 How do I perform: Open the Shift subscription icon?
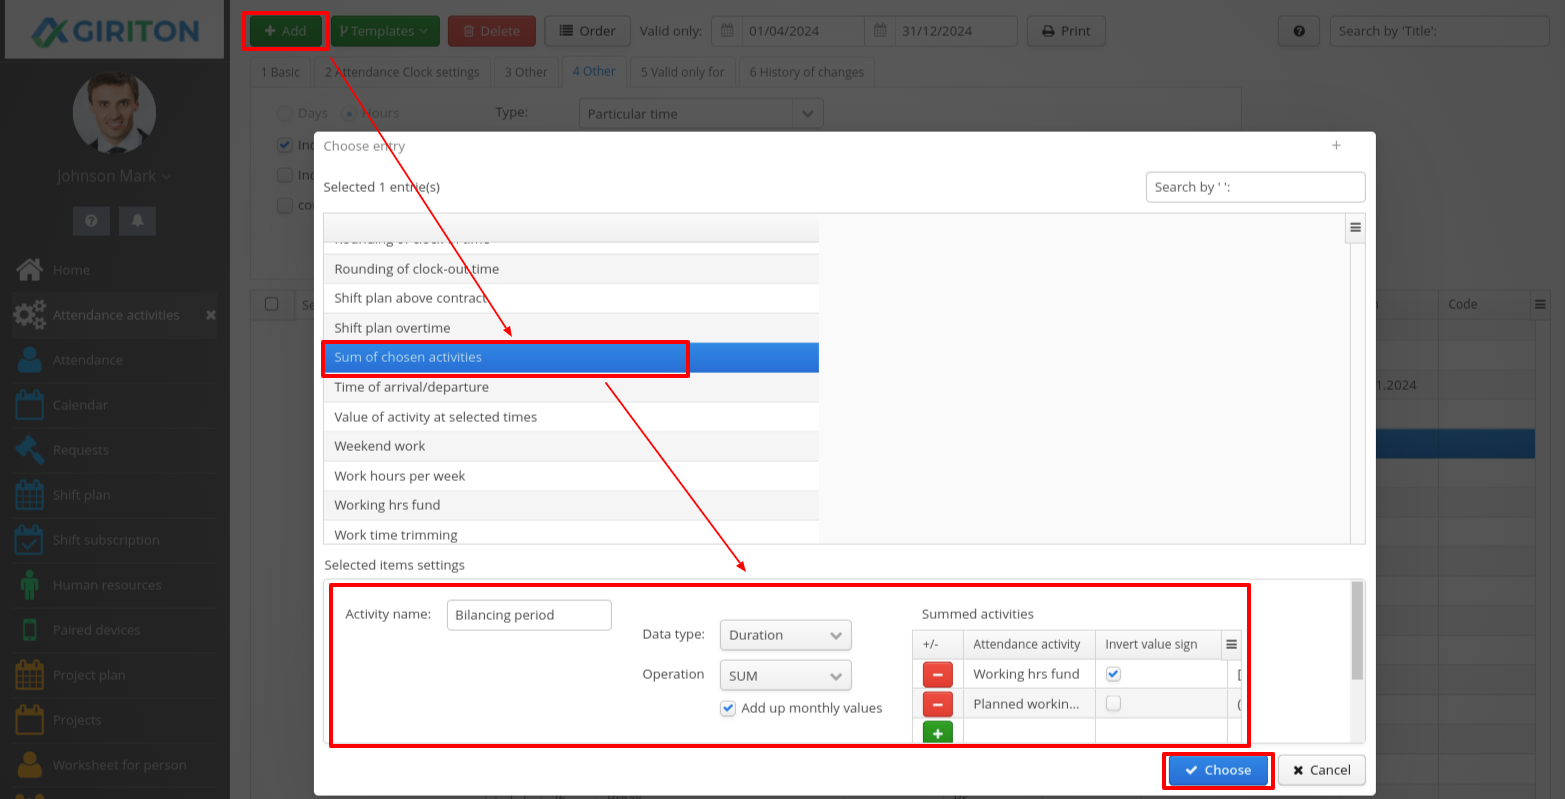[x=29, y=539]
